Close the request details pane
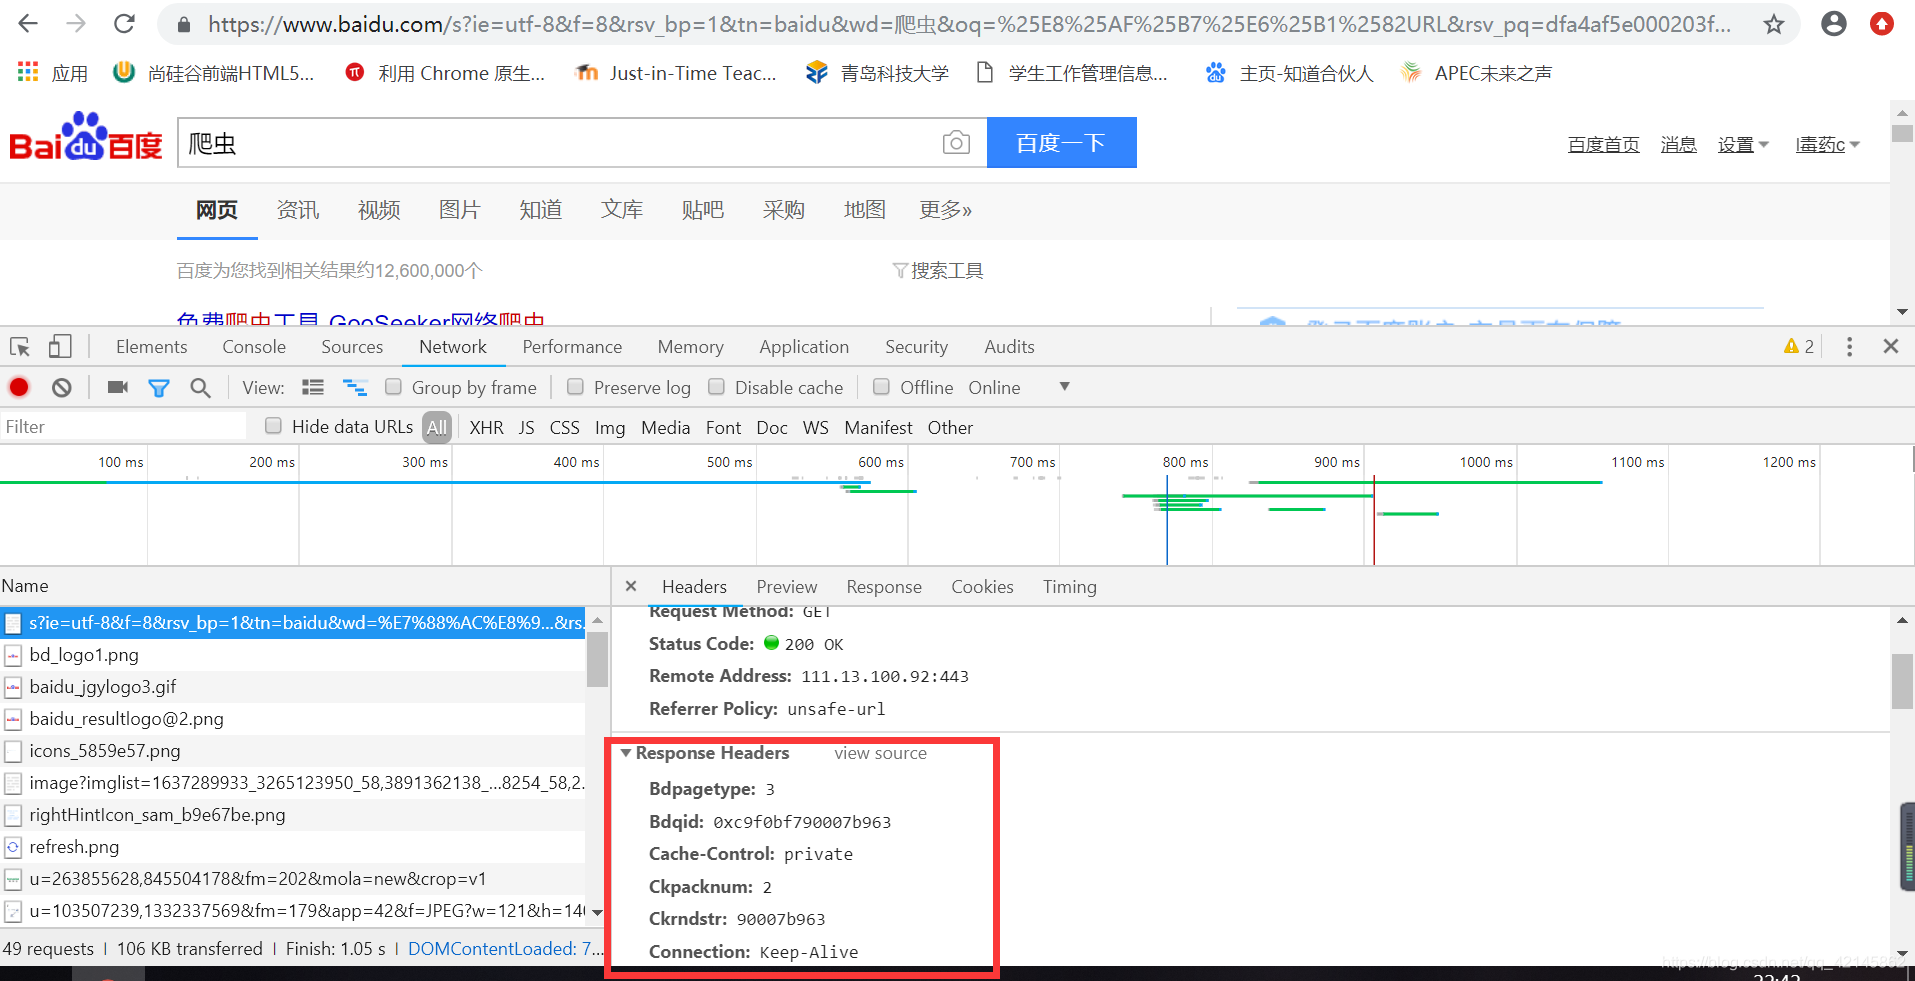This screenshot has height=981, width=1915. [631, 586]
